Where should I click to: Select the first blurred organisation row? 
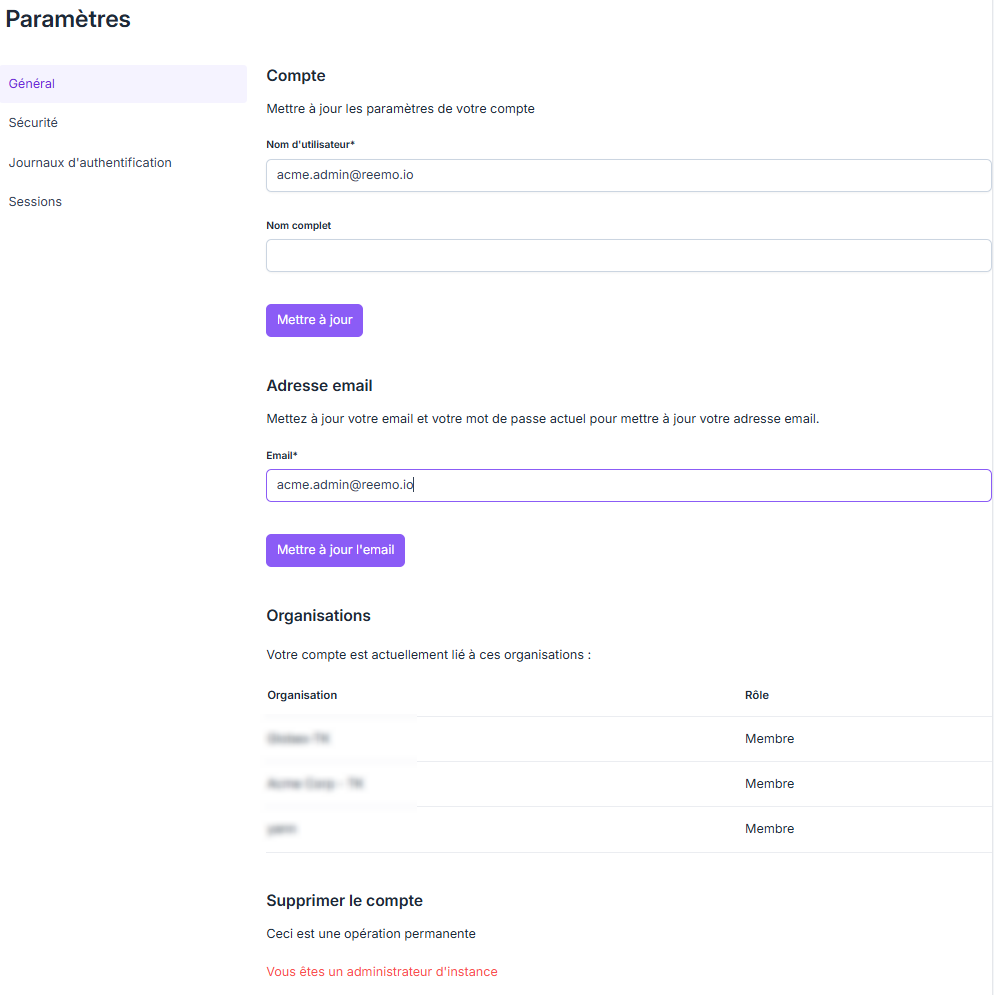point(628,739)
